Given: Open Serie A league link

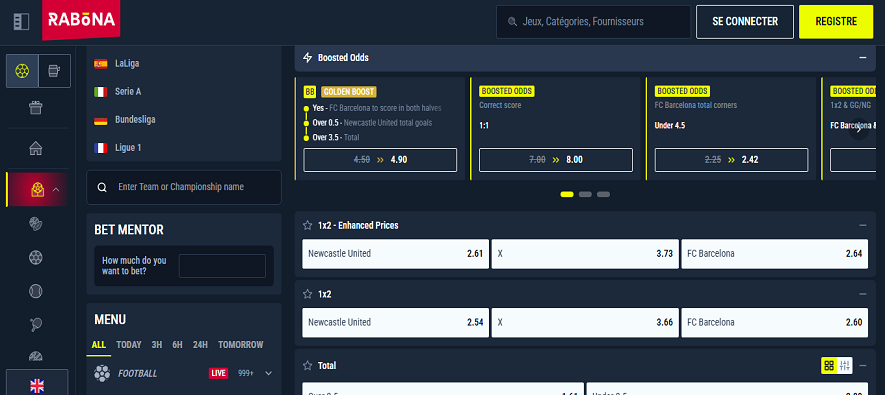Looking at the screenshot, I should click(127, 91).
